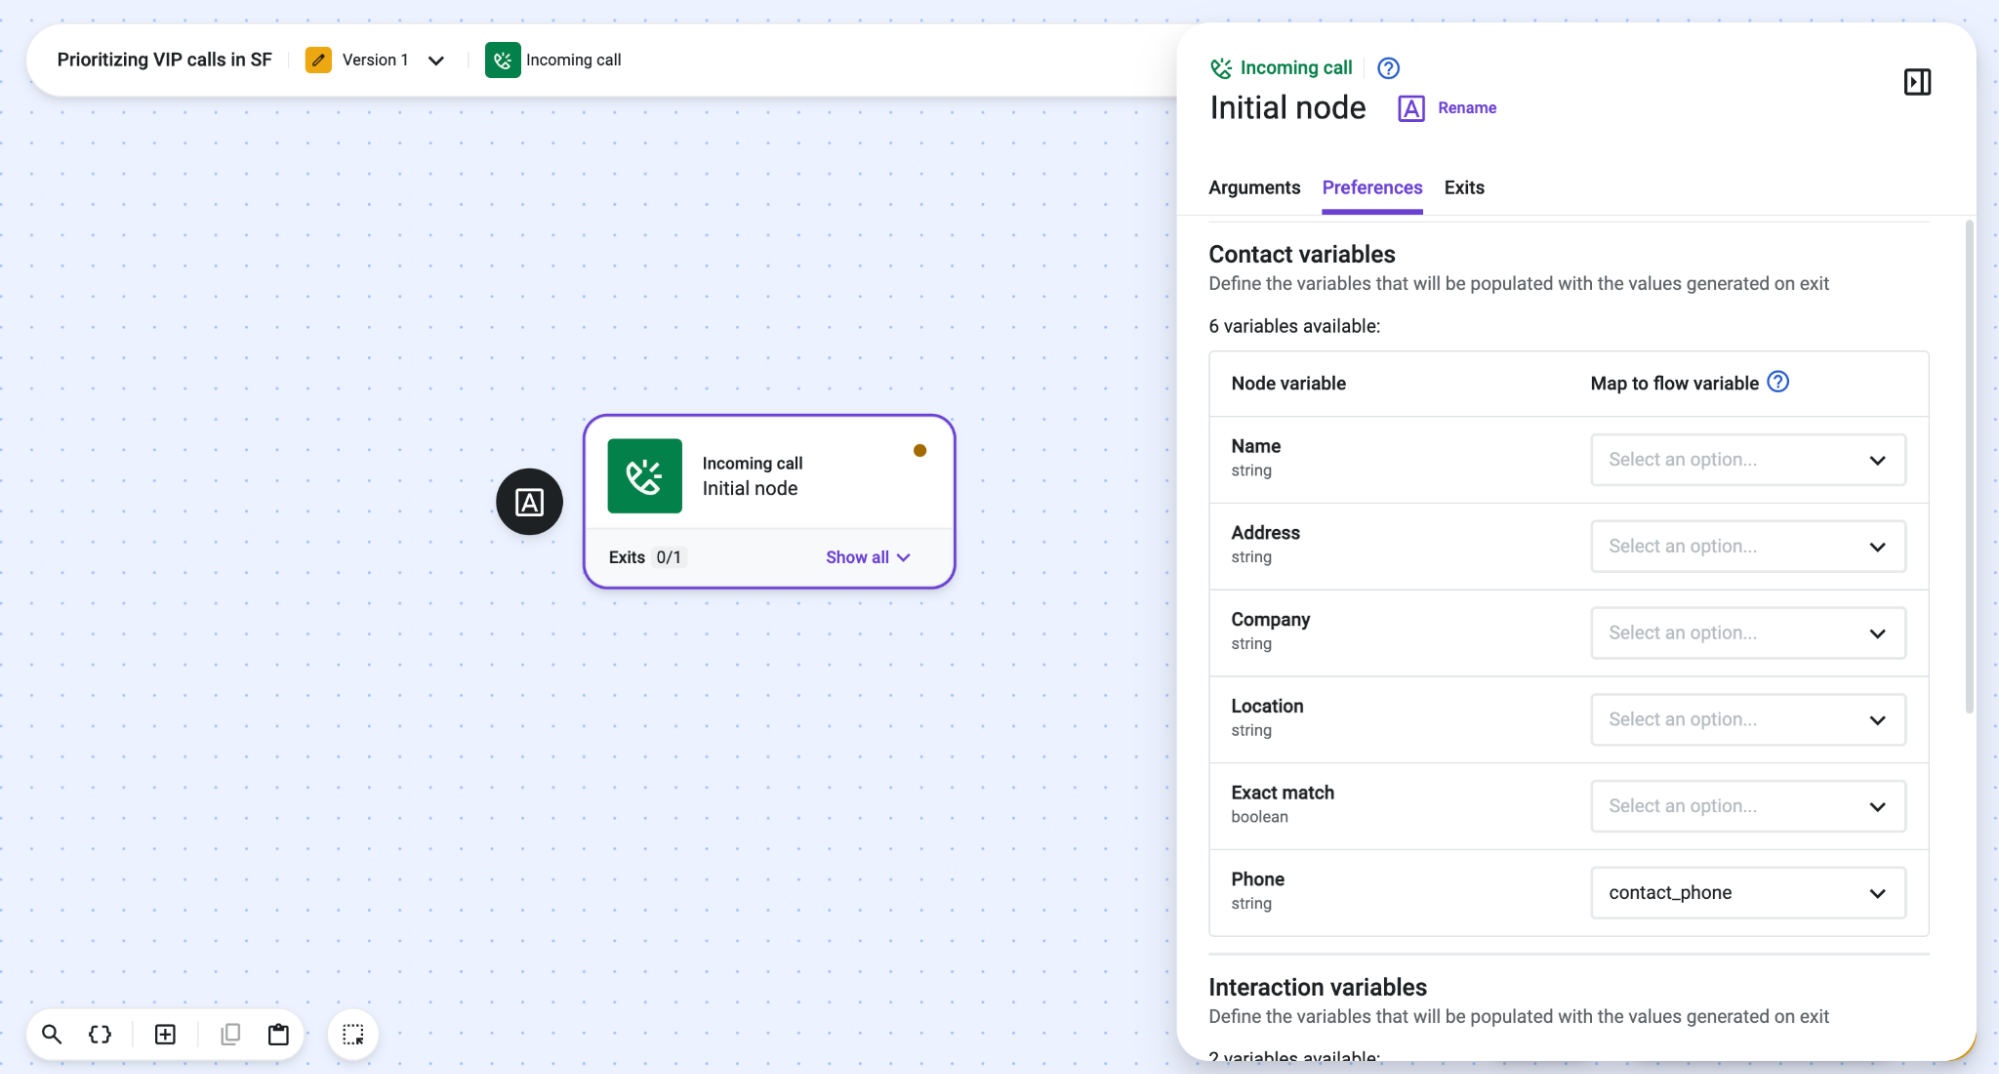1999x1074 pixels.
Task: Click the black circular A start badge
Action: (x=529, y=502)
